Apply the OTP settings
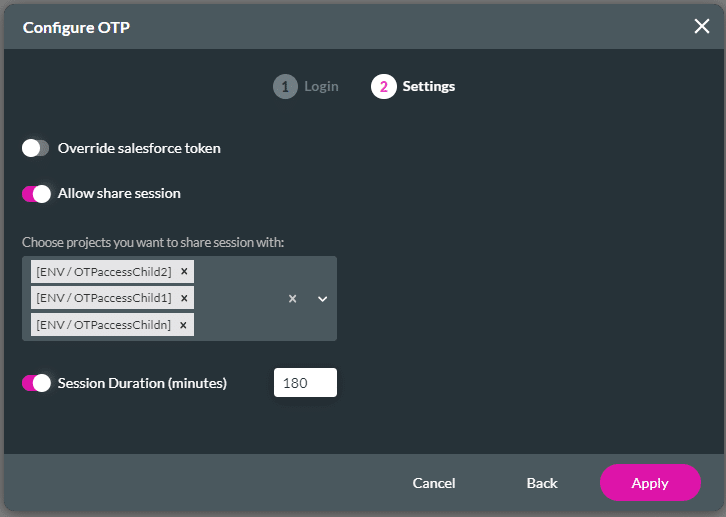The image size is (726, 517). 650,483
